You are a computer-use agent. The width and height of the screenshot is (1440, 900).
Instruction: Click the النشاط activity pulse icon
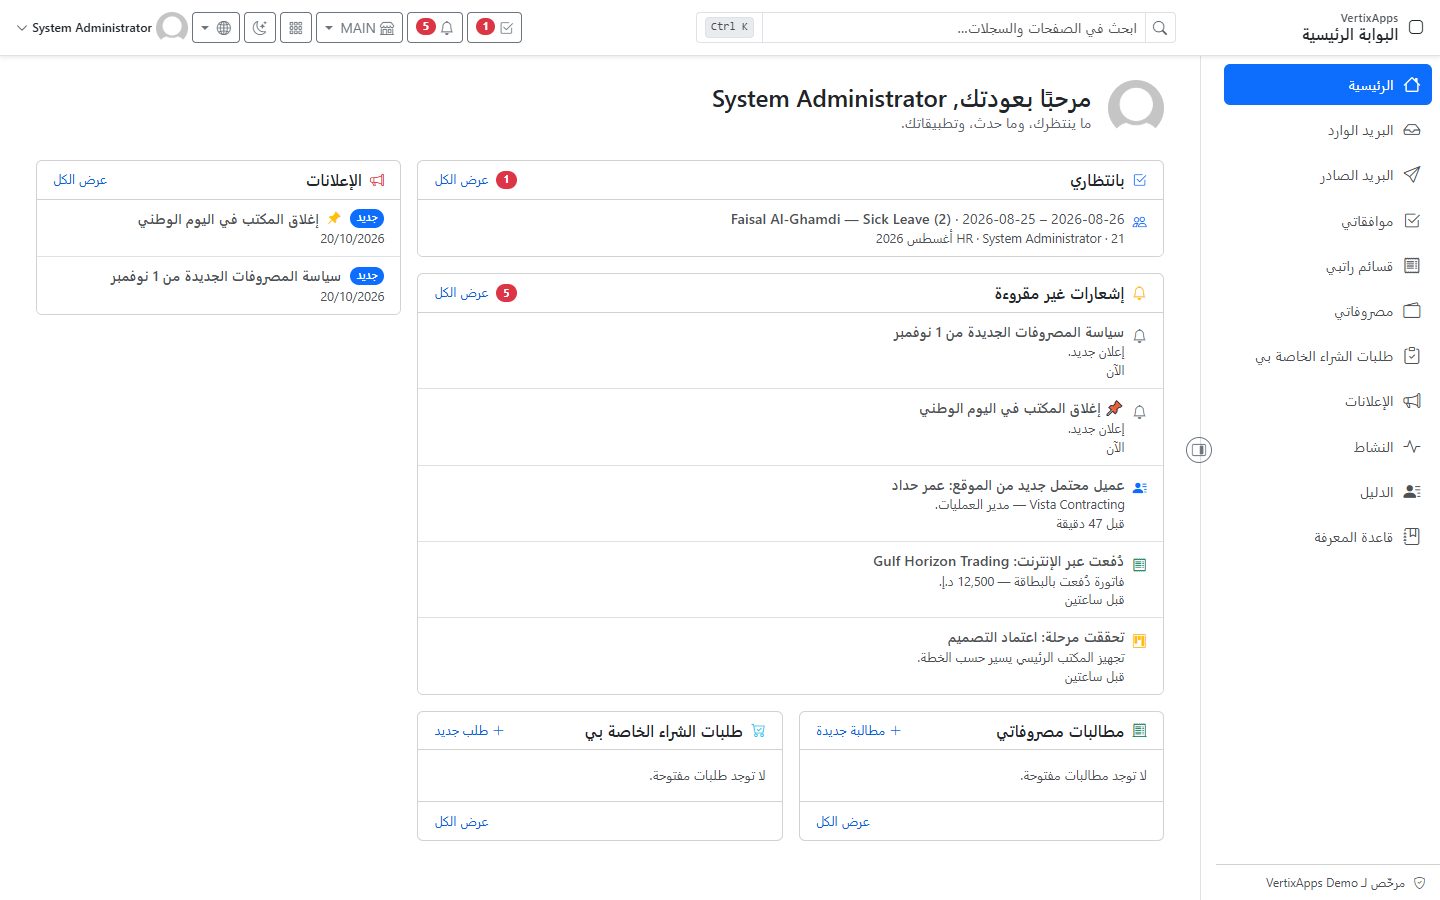tap(1412, 447)
